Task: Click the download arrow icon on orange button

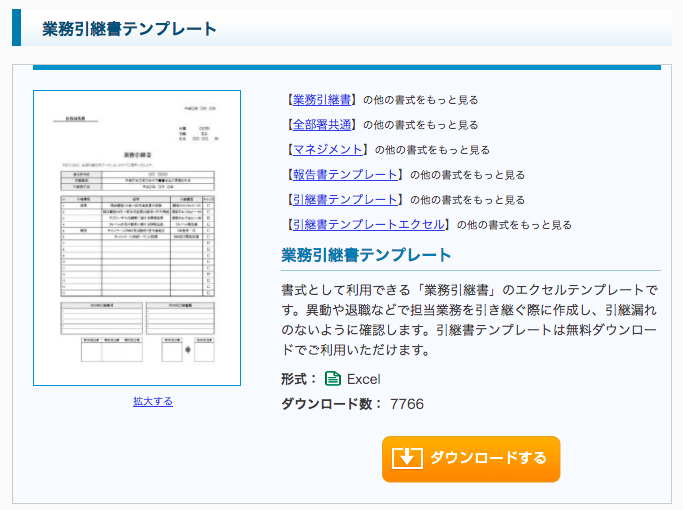Action: tap(407, 459)
